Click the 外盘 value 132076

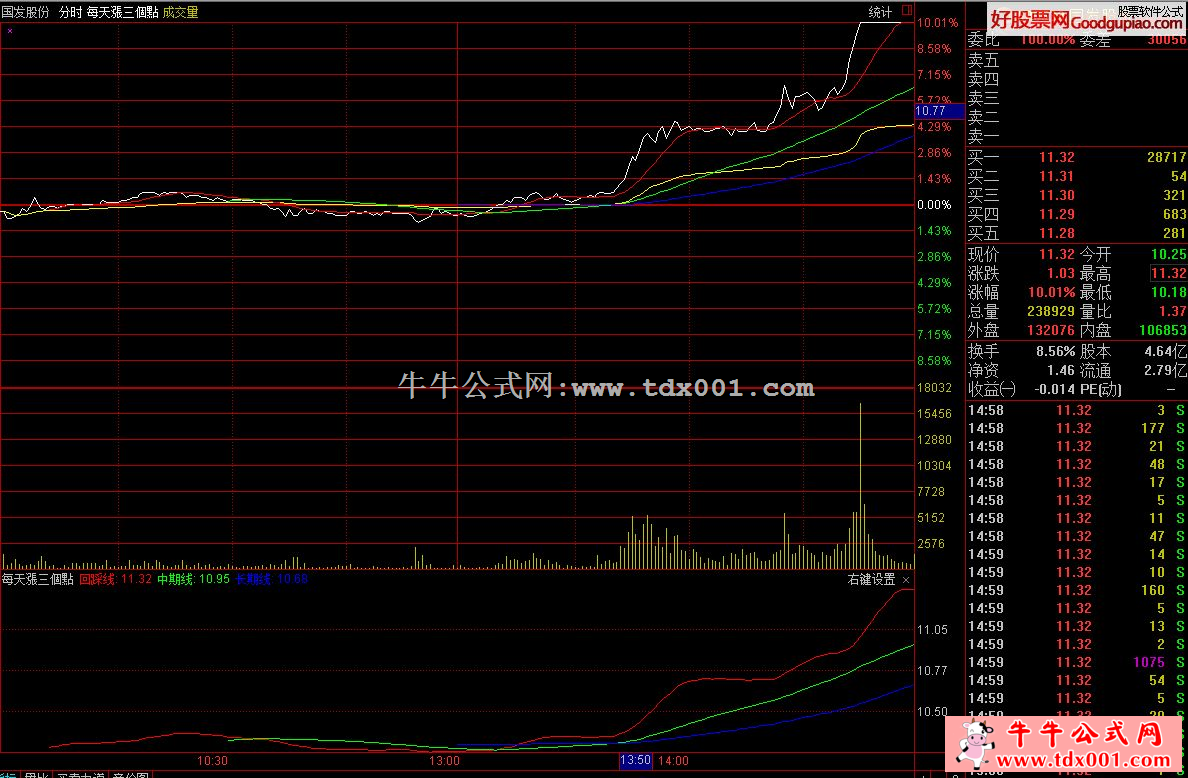(x=1051, y=331)
